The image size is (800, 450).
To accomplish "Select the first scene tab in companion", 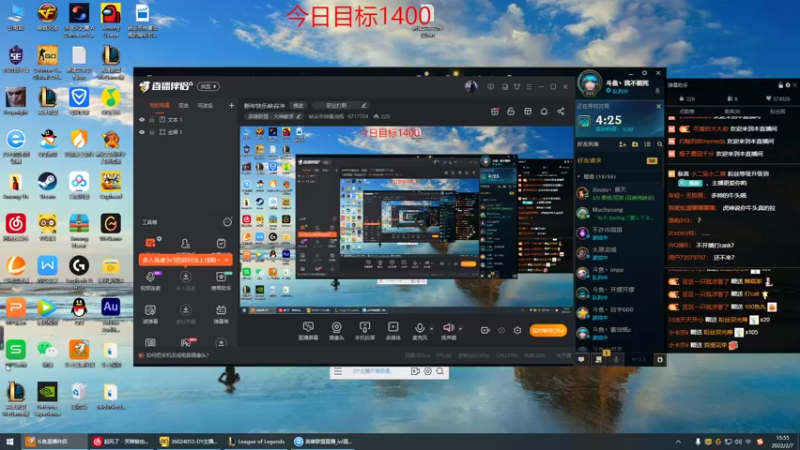I will (159, 105).
